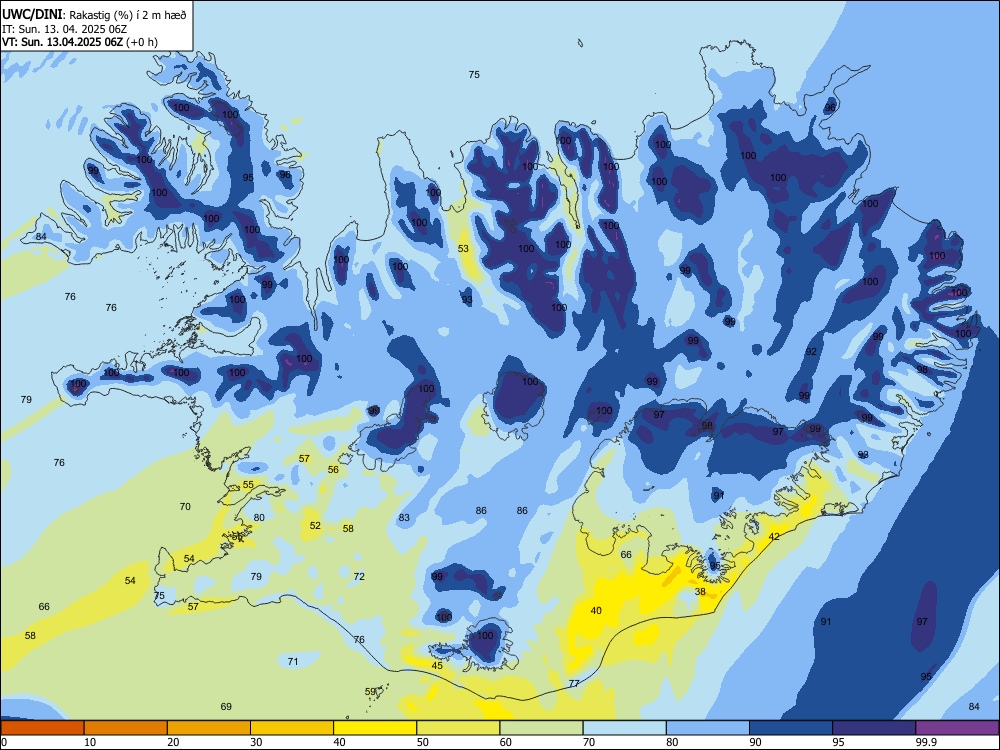Click the title text 'UWC/DINI: Rakastig (%) í 2 m hæð'

pyautogui.click(x=94, y=15)
